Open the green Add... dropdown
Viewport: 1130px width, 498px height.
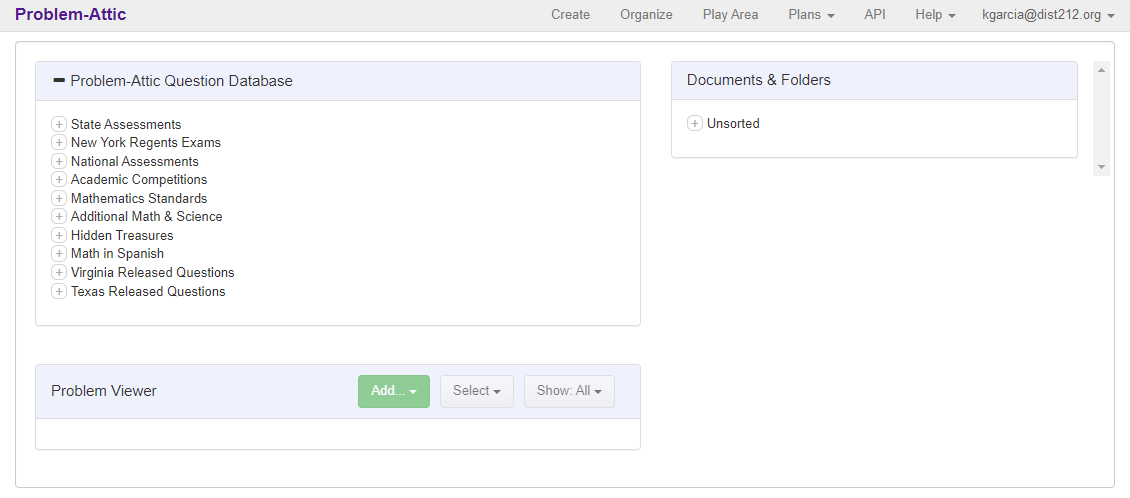(393, 391)
